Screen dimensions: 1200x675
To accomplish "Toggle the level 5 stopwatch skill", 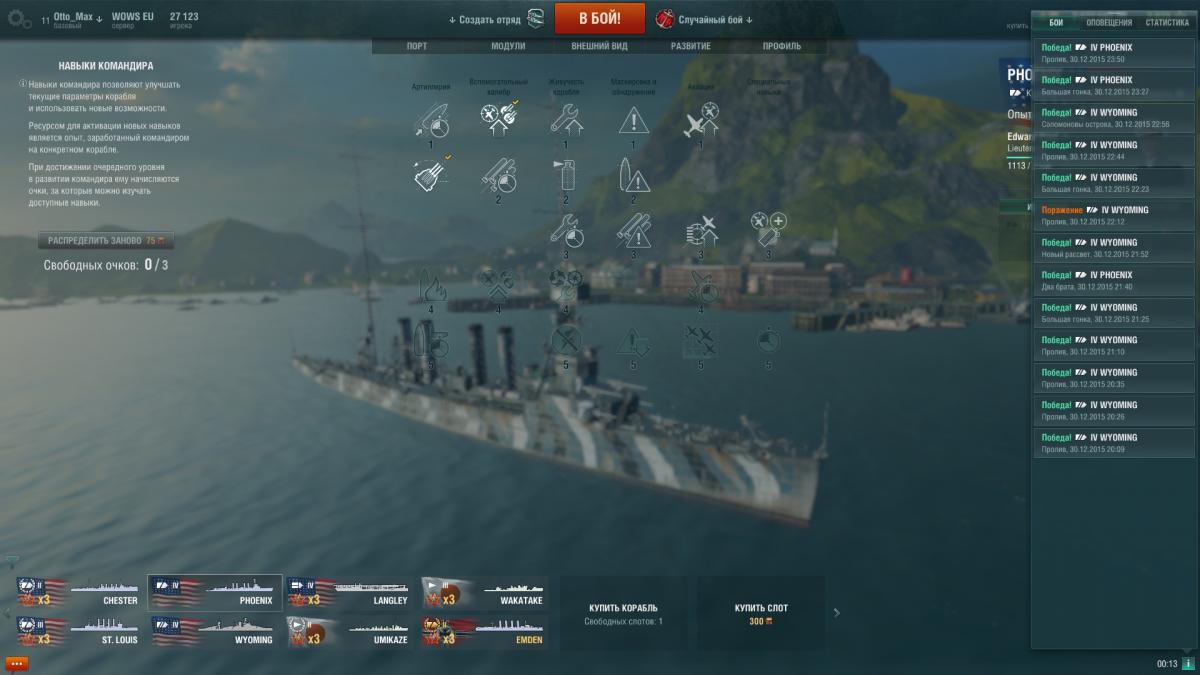I will pos(768,342).
